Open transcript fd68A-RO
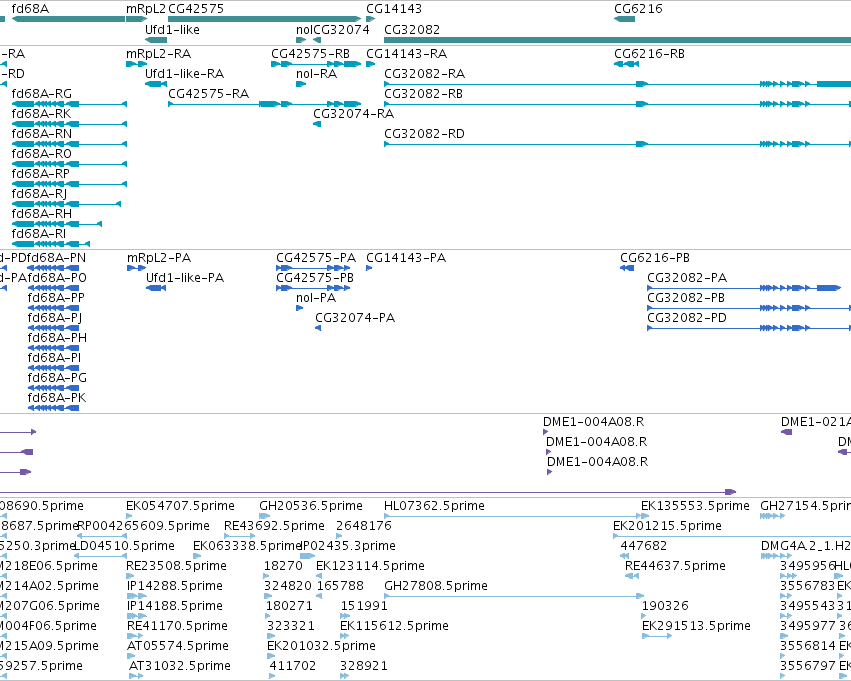The height and width of the screenshot is (681, 851). tap(69, 164)
